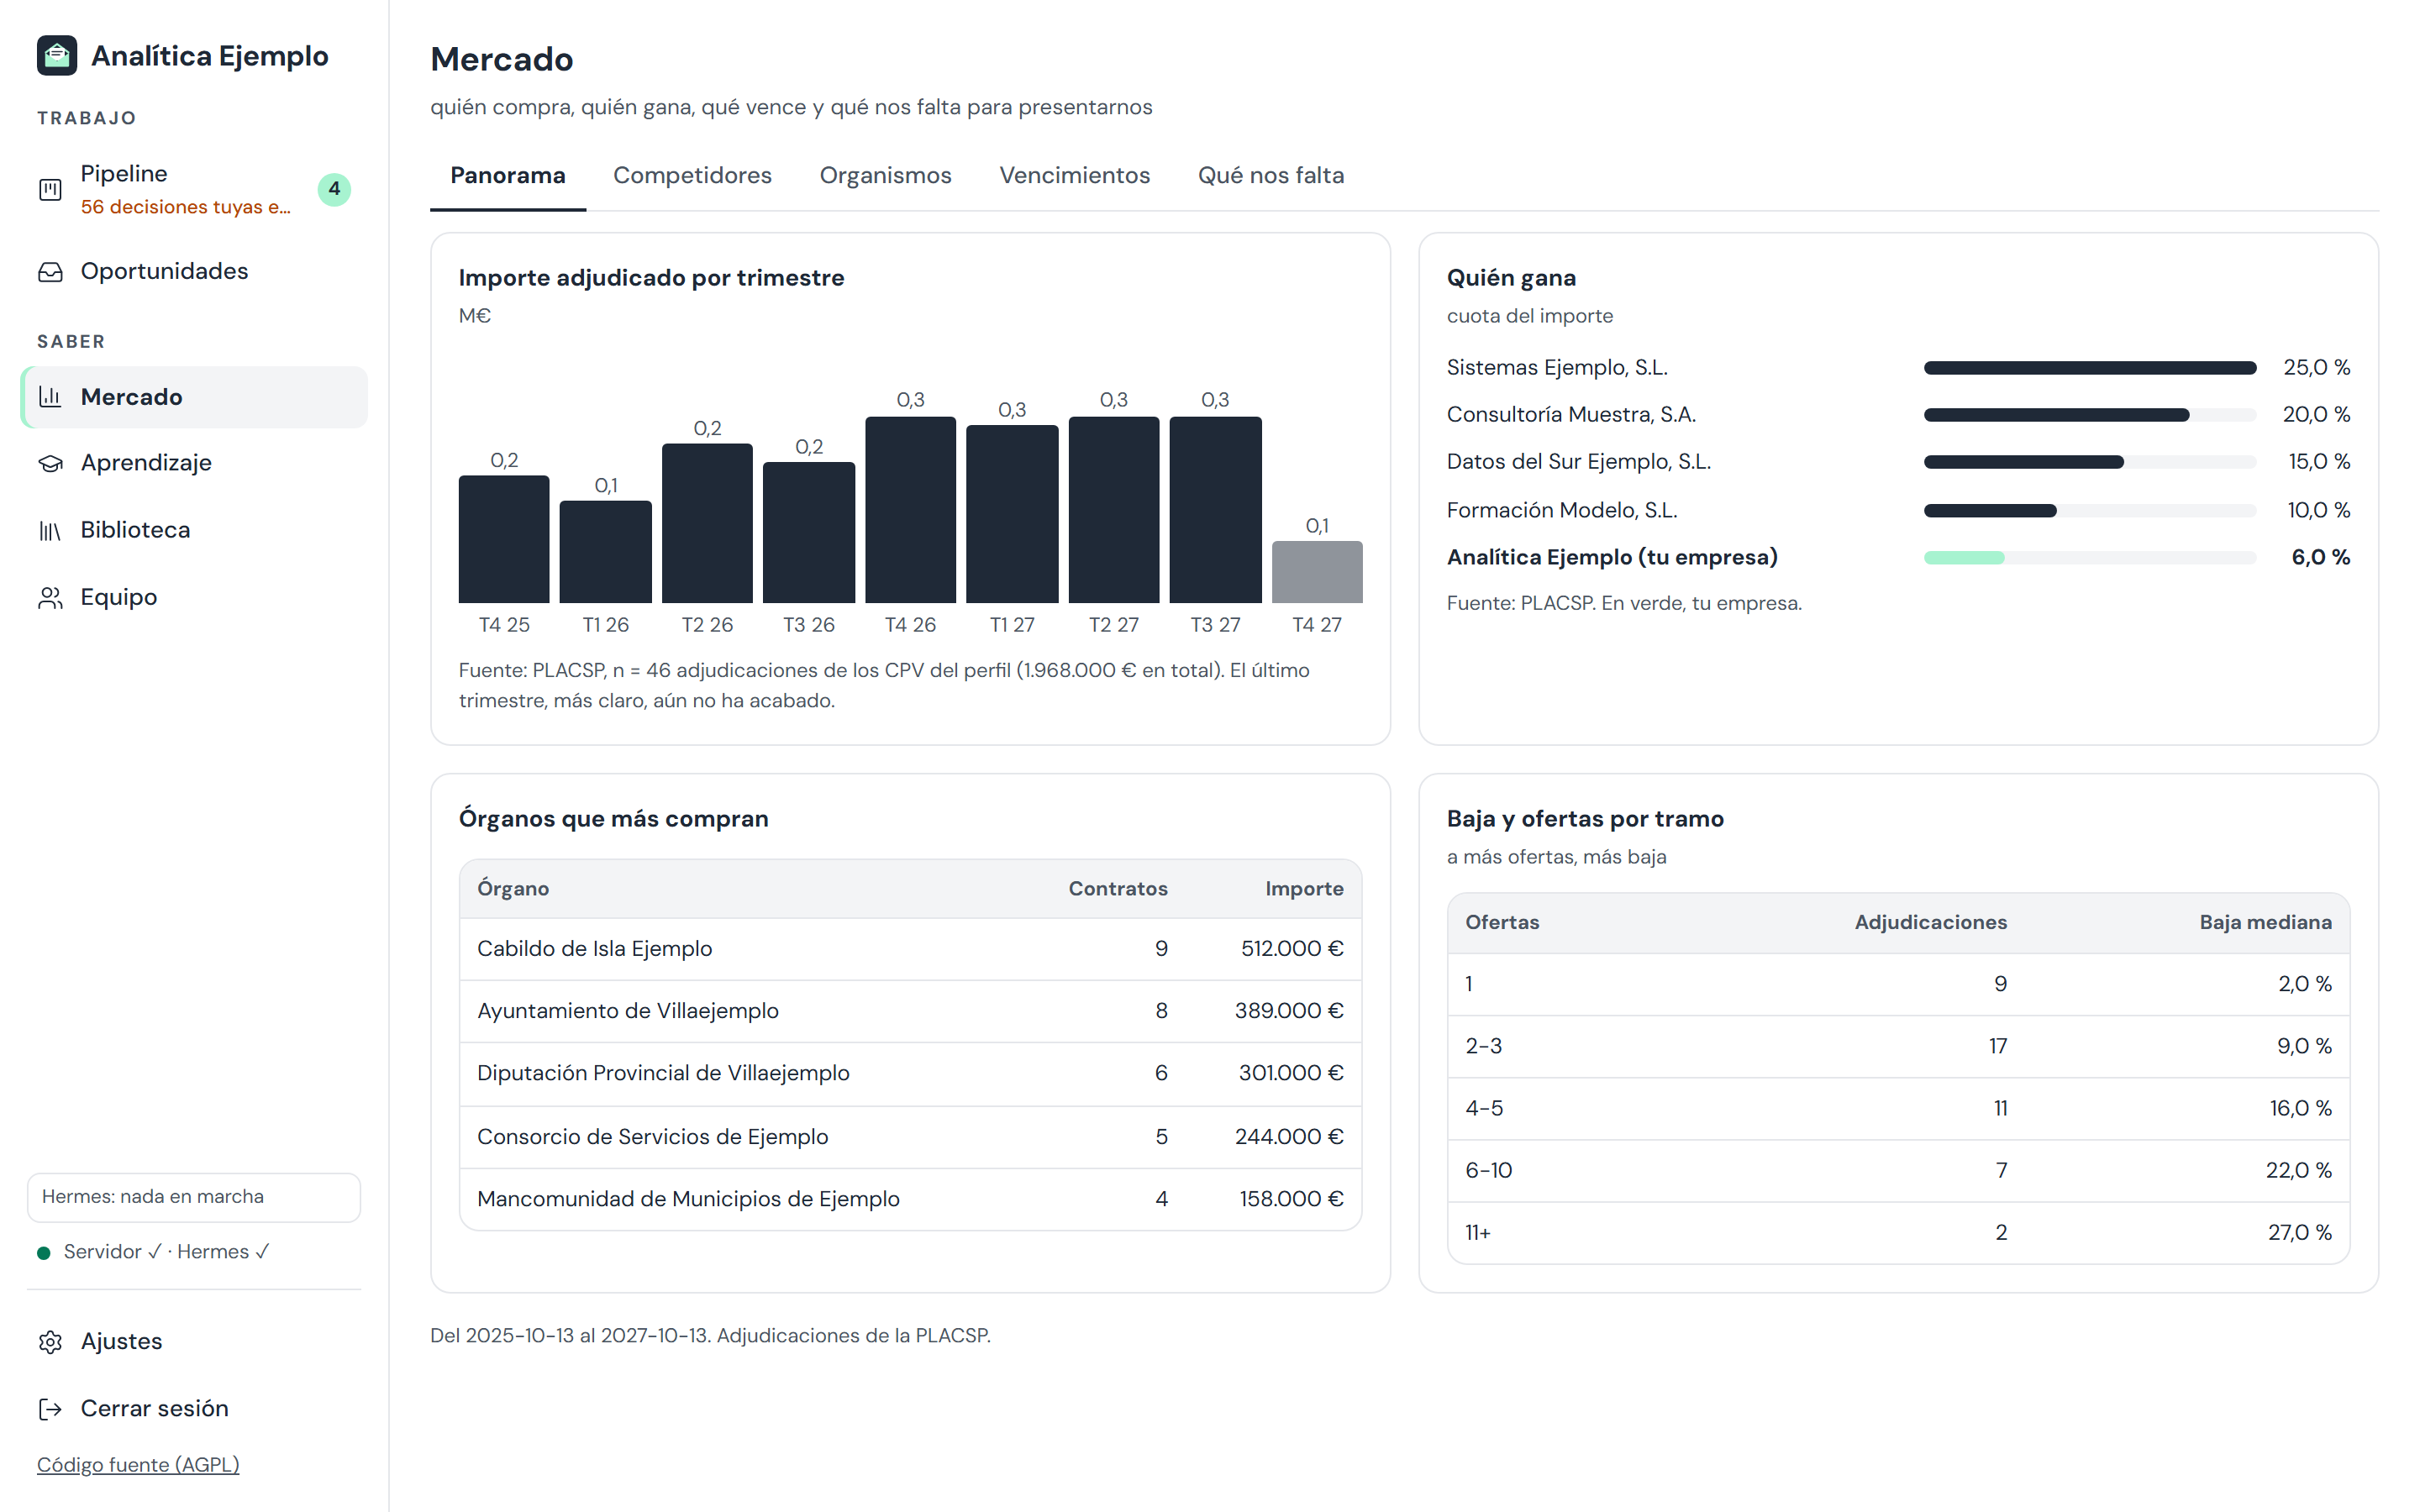Click Consorcio de Servicios de Ejemplo
The image size is (2420, 1512).
[x=652, y=1137]
